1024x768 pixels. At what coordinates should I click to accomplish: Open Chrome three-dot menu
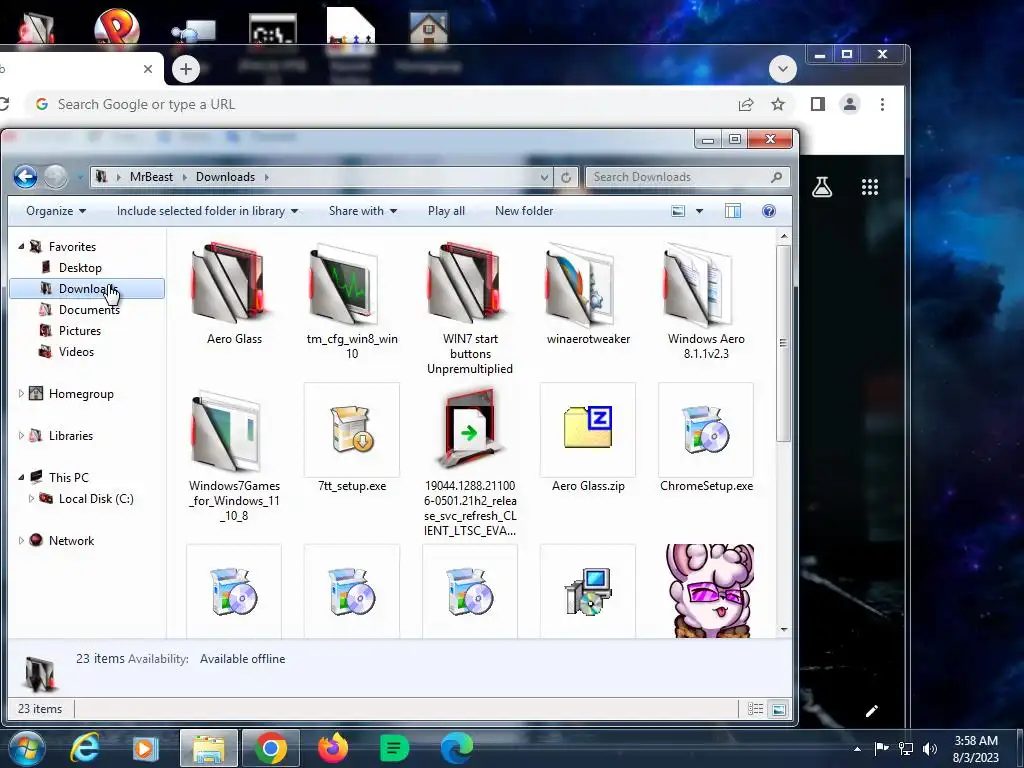coord(882,104)
